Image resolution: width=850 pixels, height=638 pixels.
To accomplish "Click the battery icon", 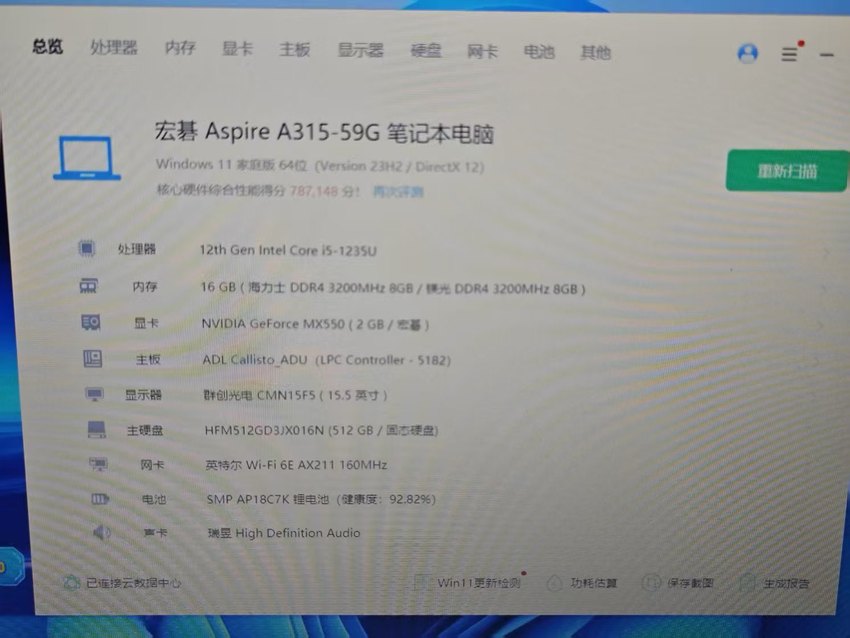I will 100,499.
